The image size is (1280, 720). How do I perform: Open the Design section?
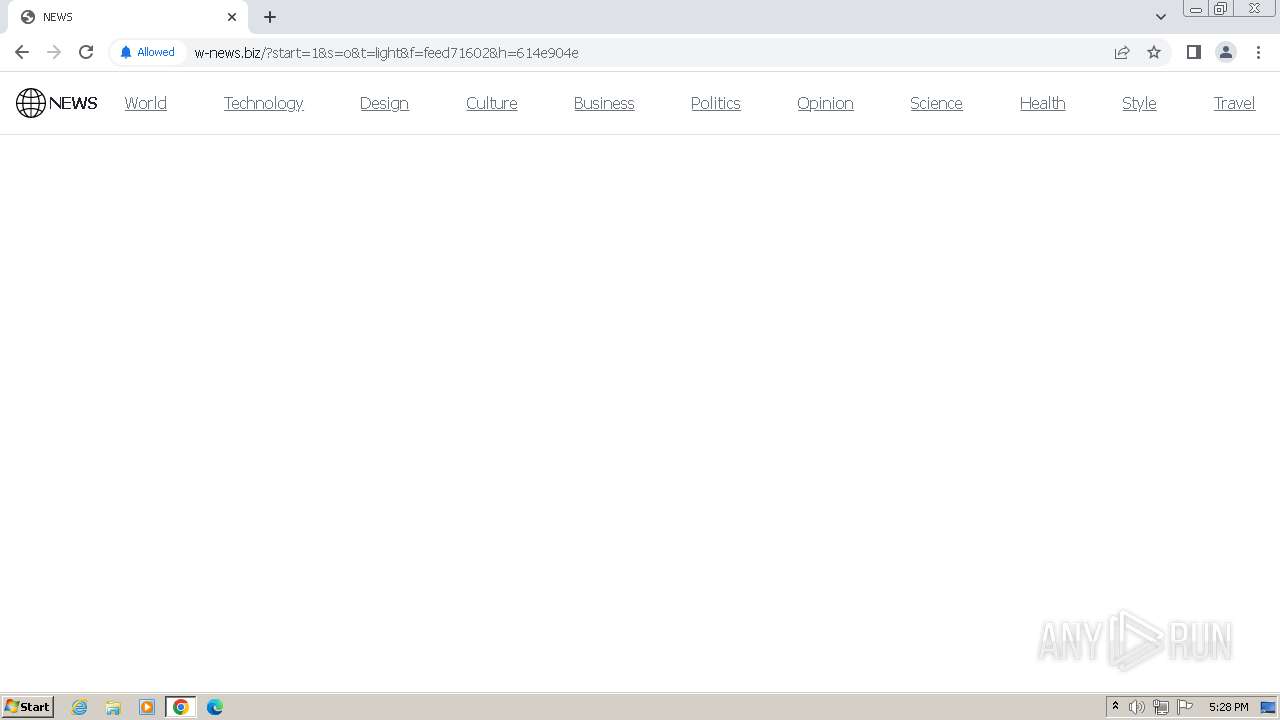pos(384,103)
